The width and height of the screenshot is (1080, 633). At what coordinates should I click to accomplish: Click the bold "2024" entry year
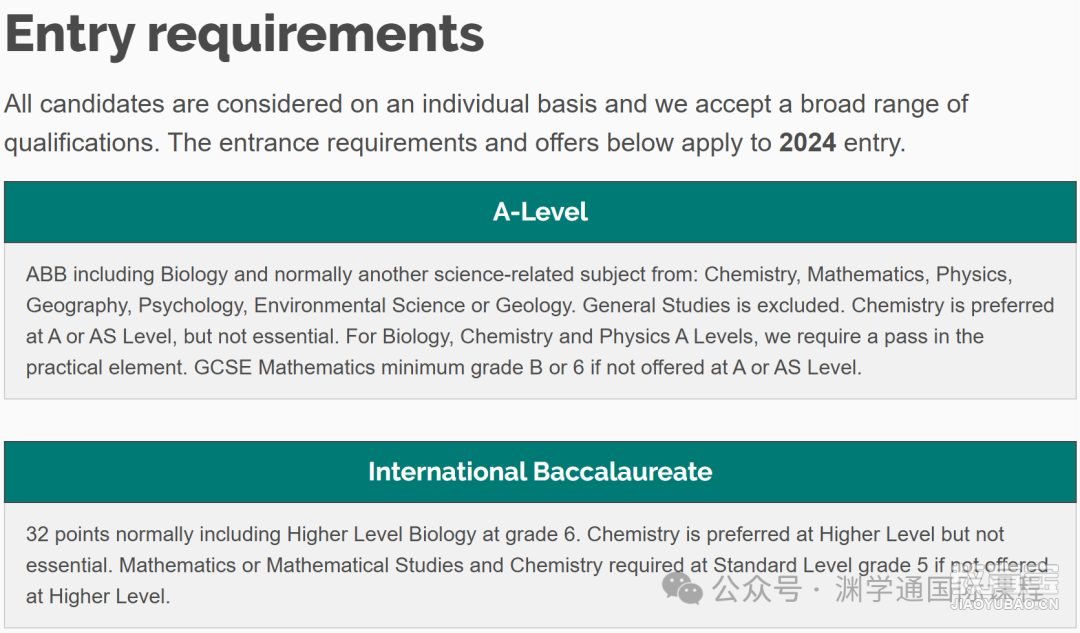click(807, 143)
